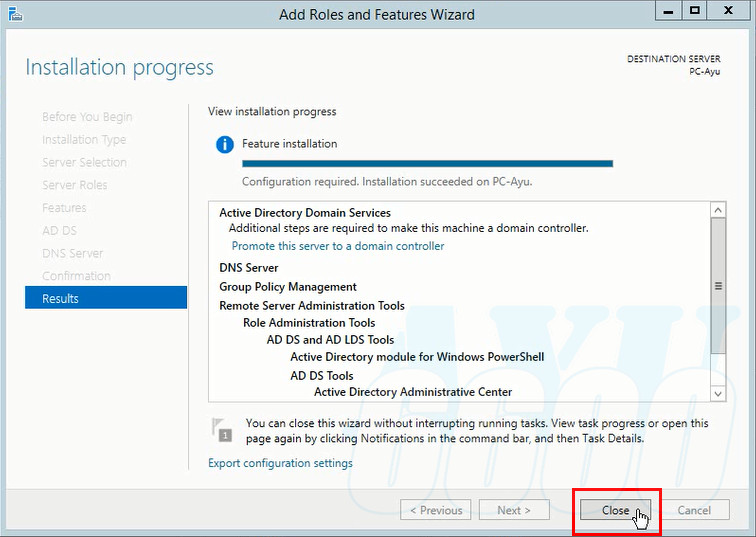Screen dimensions: 756x537
Task: Minimize the wizard window
Action: (x=668, y=11)
